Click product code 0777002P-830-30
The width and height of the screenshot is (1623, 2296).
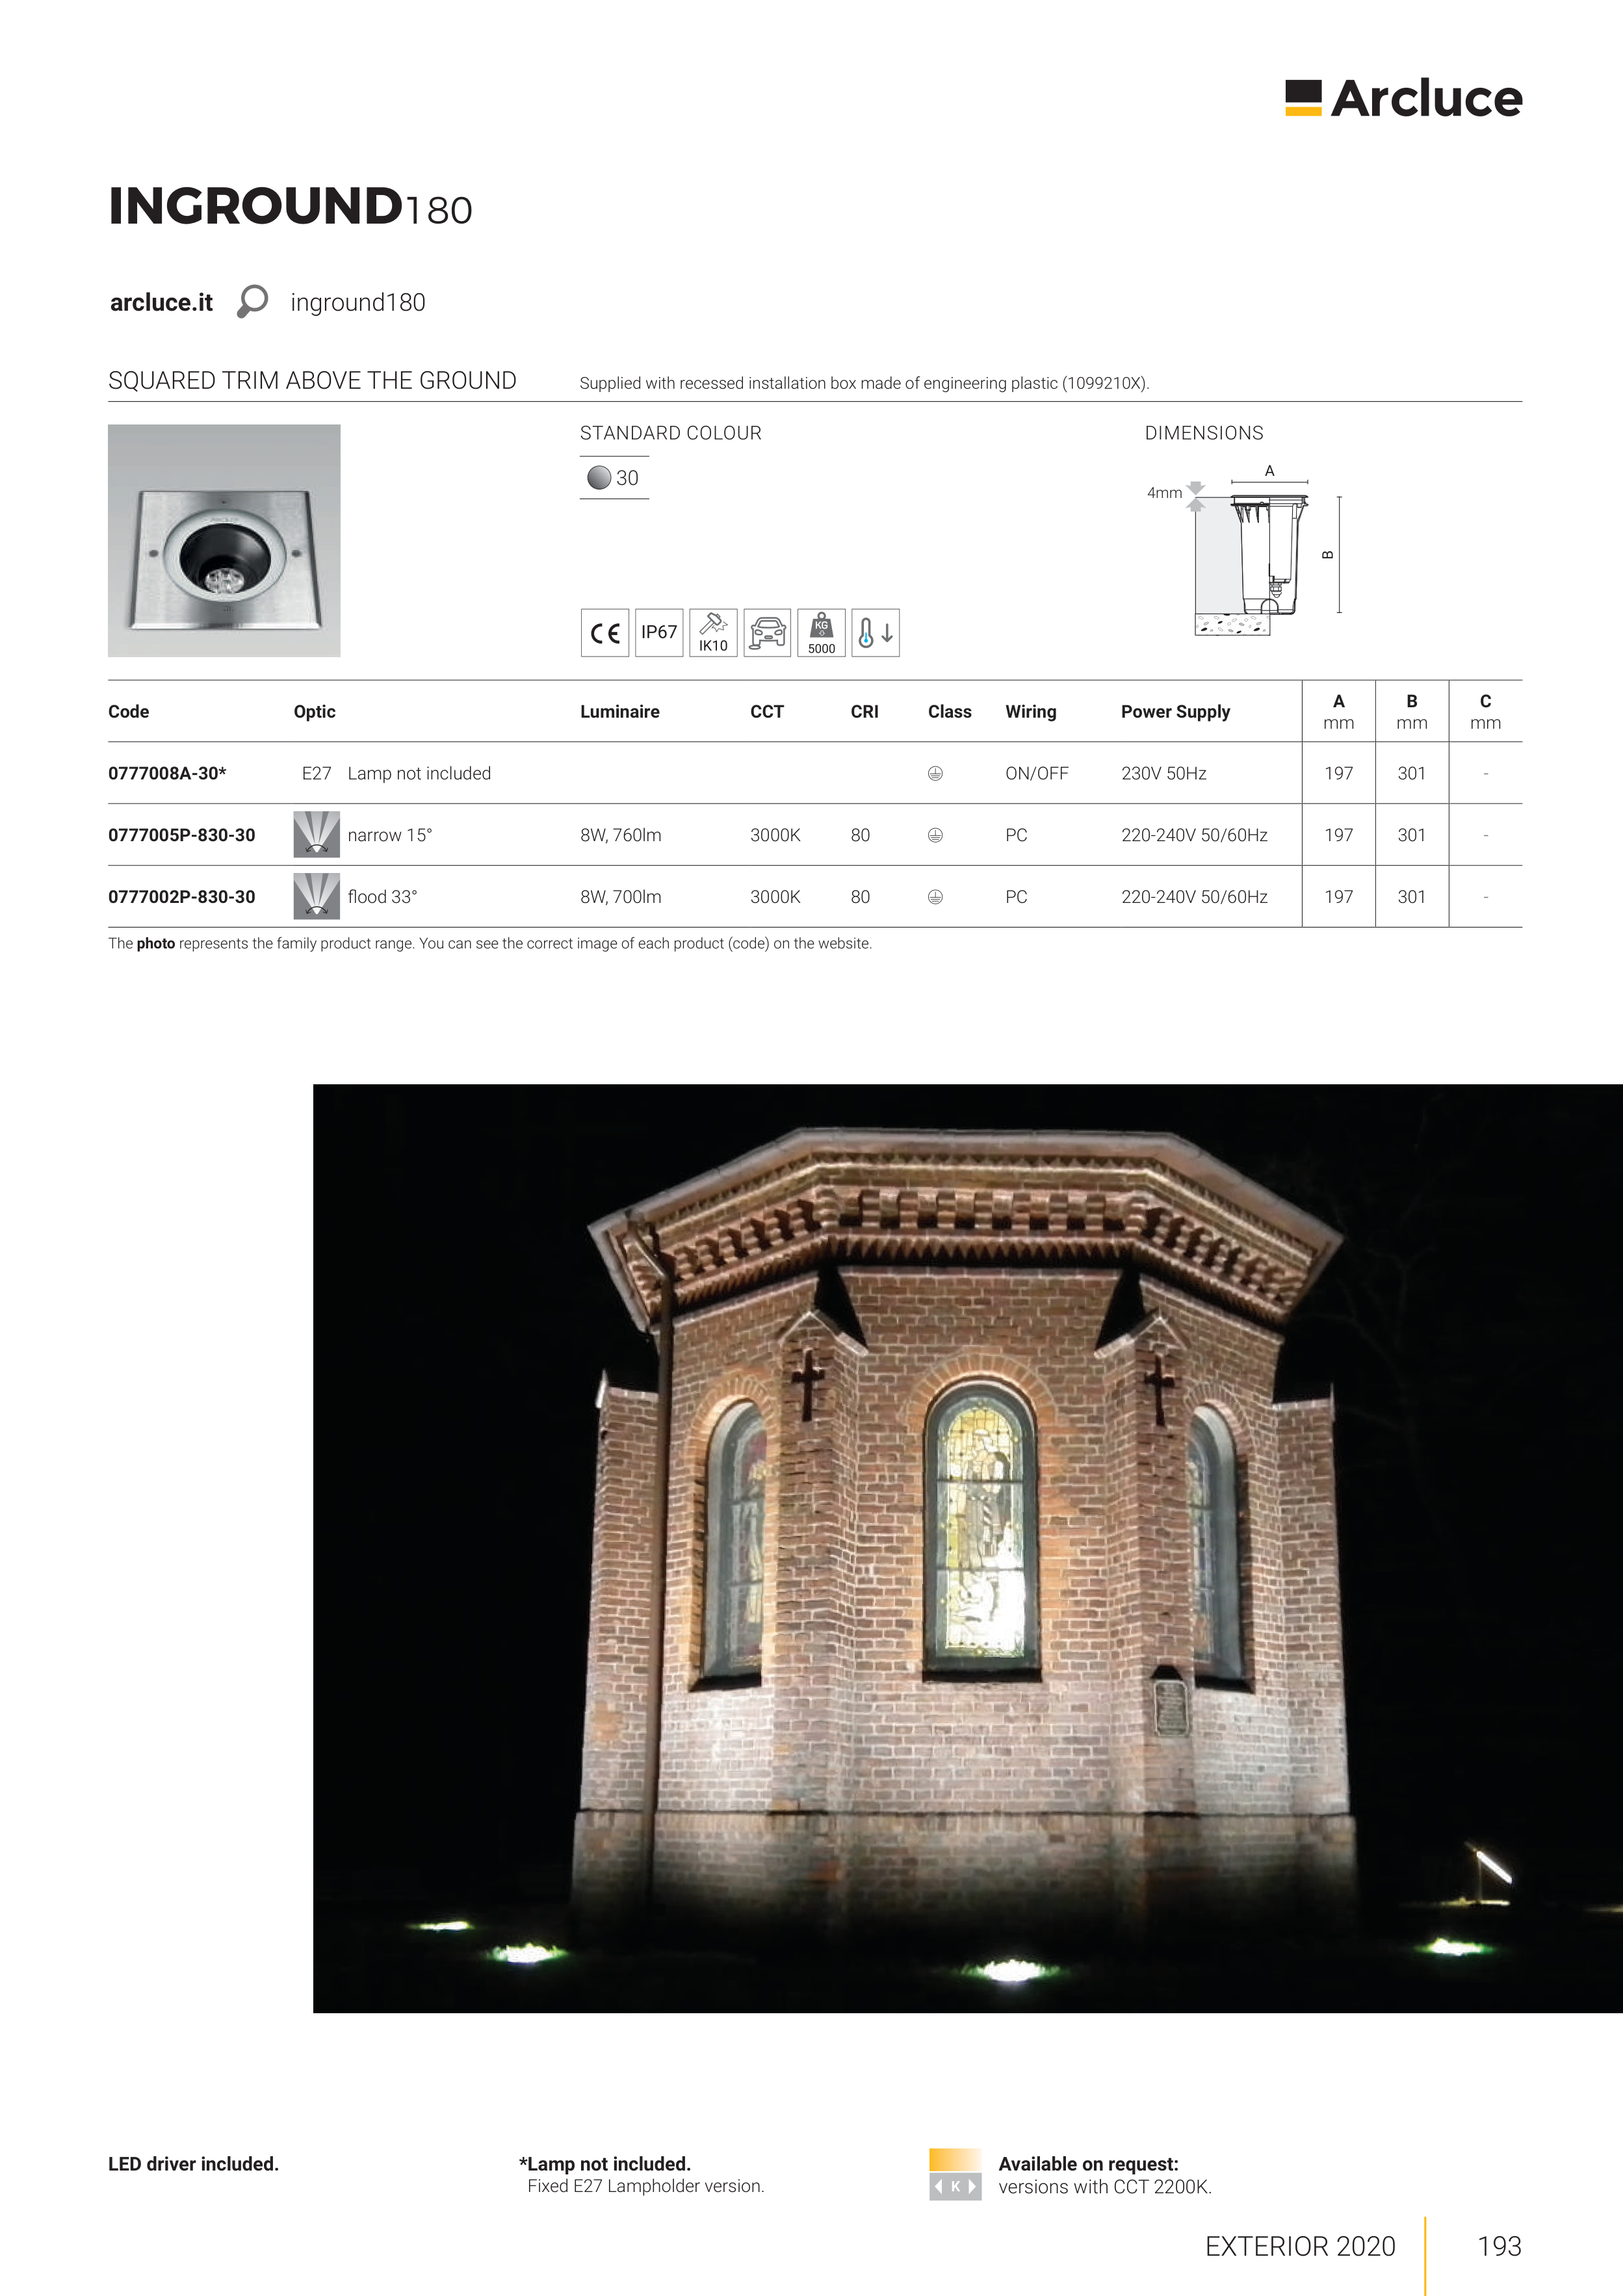click(181, 897)
